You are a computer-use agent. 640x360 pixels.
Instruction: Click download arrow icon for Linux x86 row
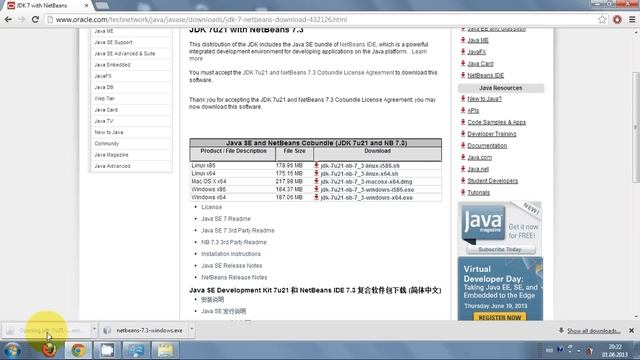tap(316, 165)
